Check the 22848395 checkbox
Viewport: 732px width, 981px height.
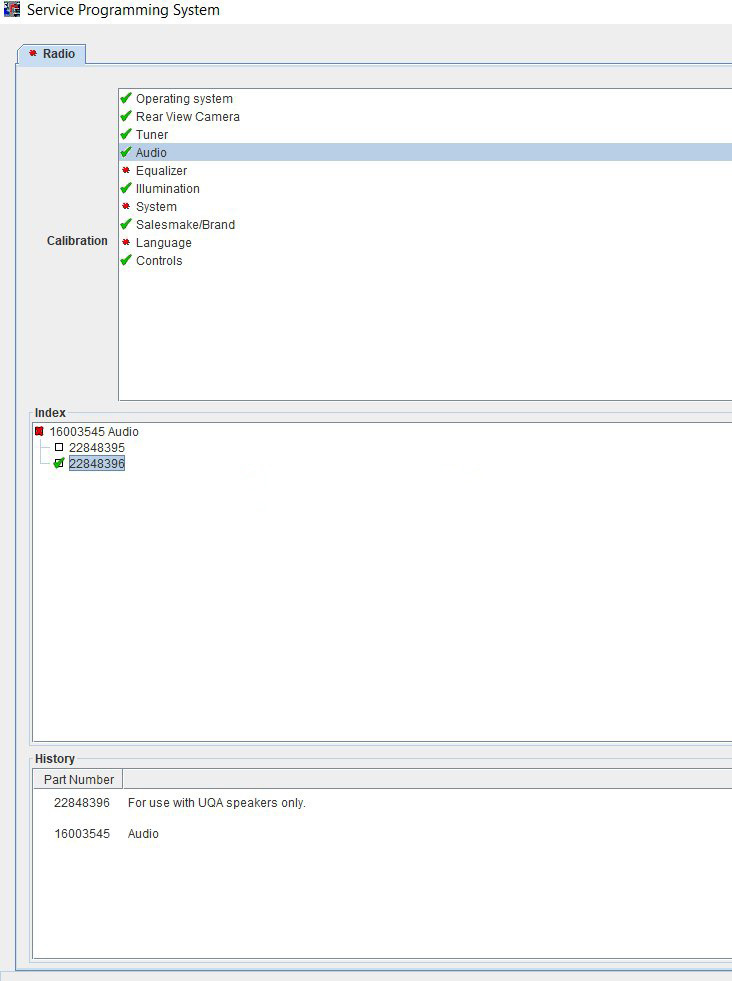[x=59, y=447]
